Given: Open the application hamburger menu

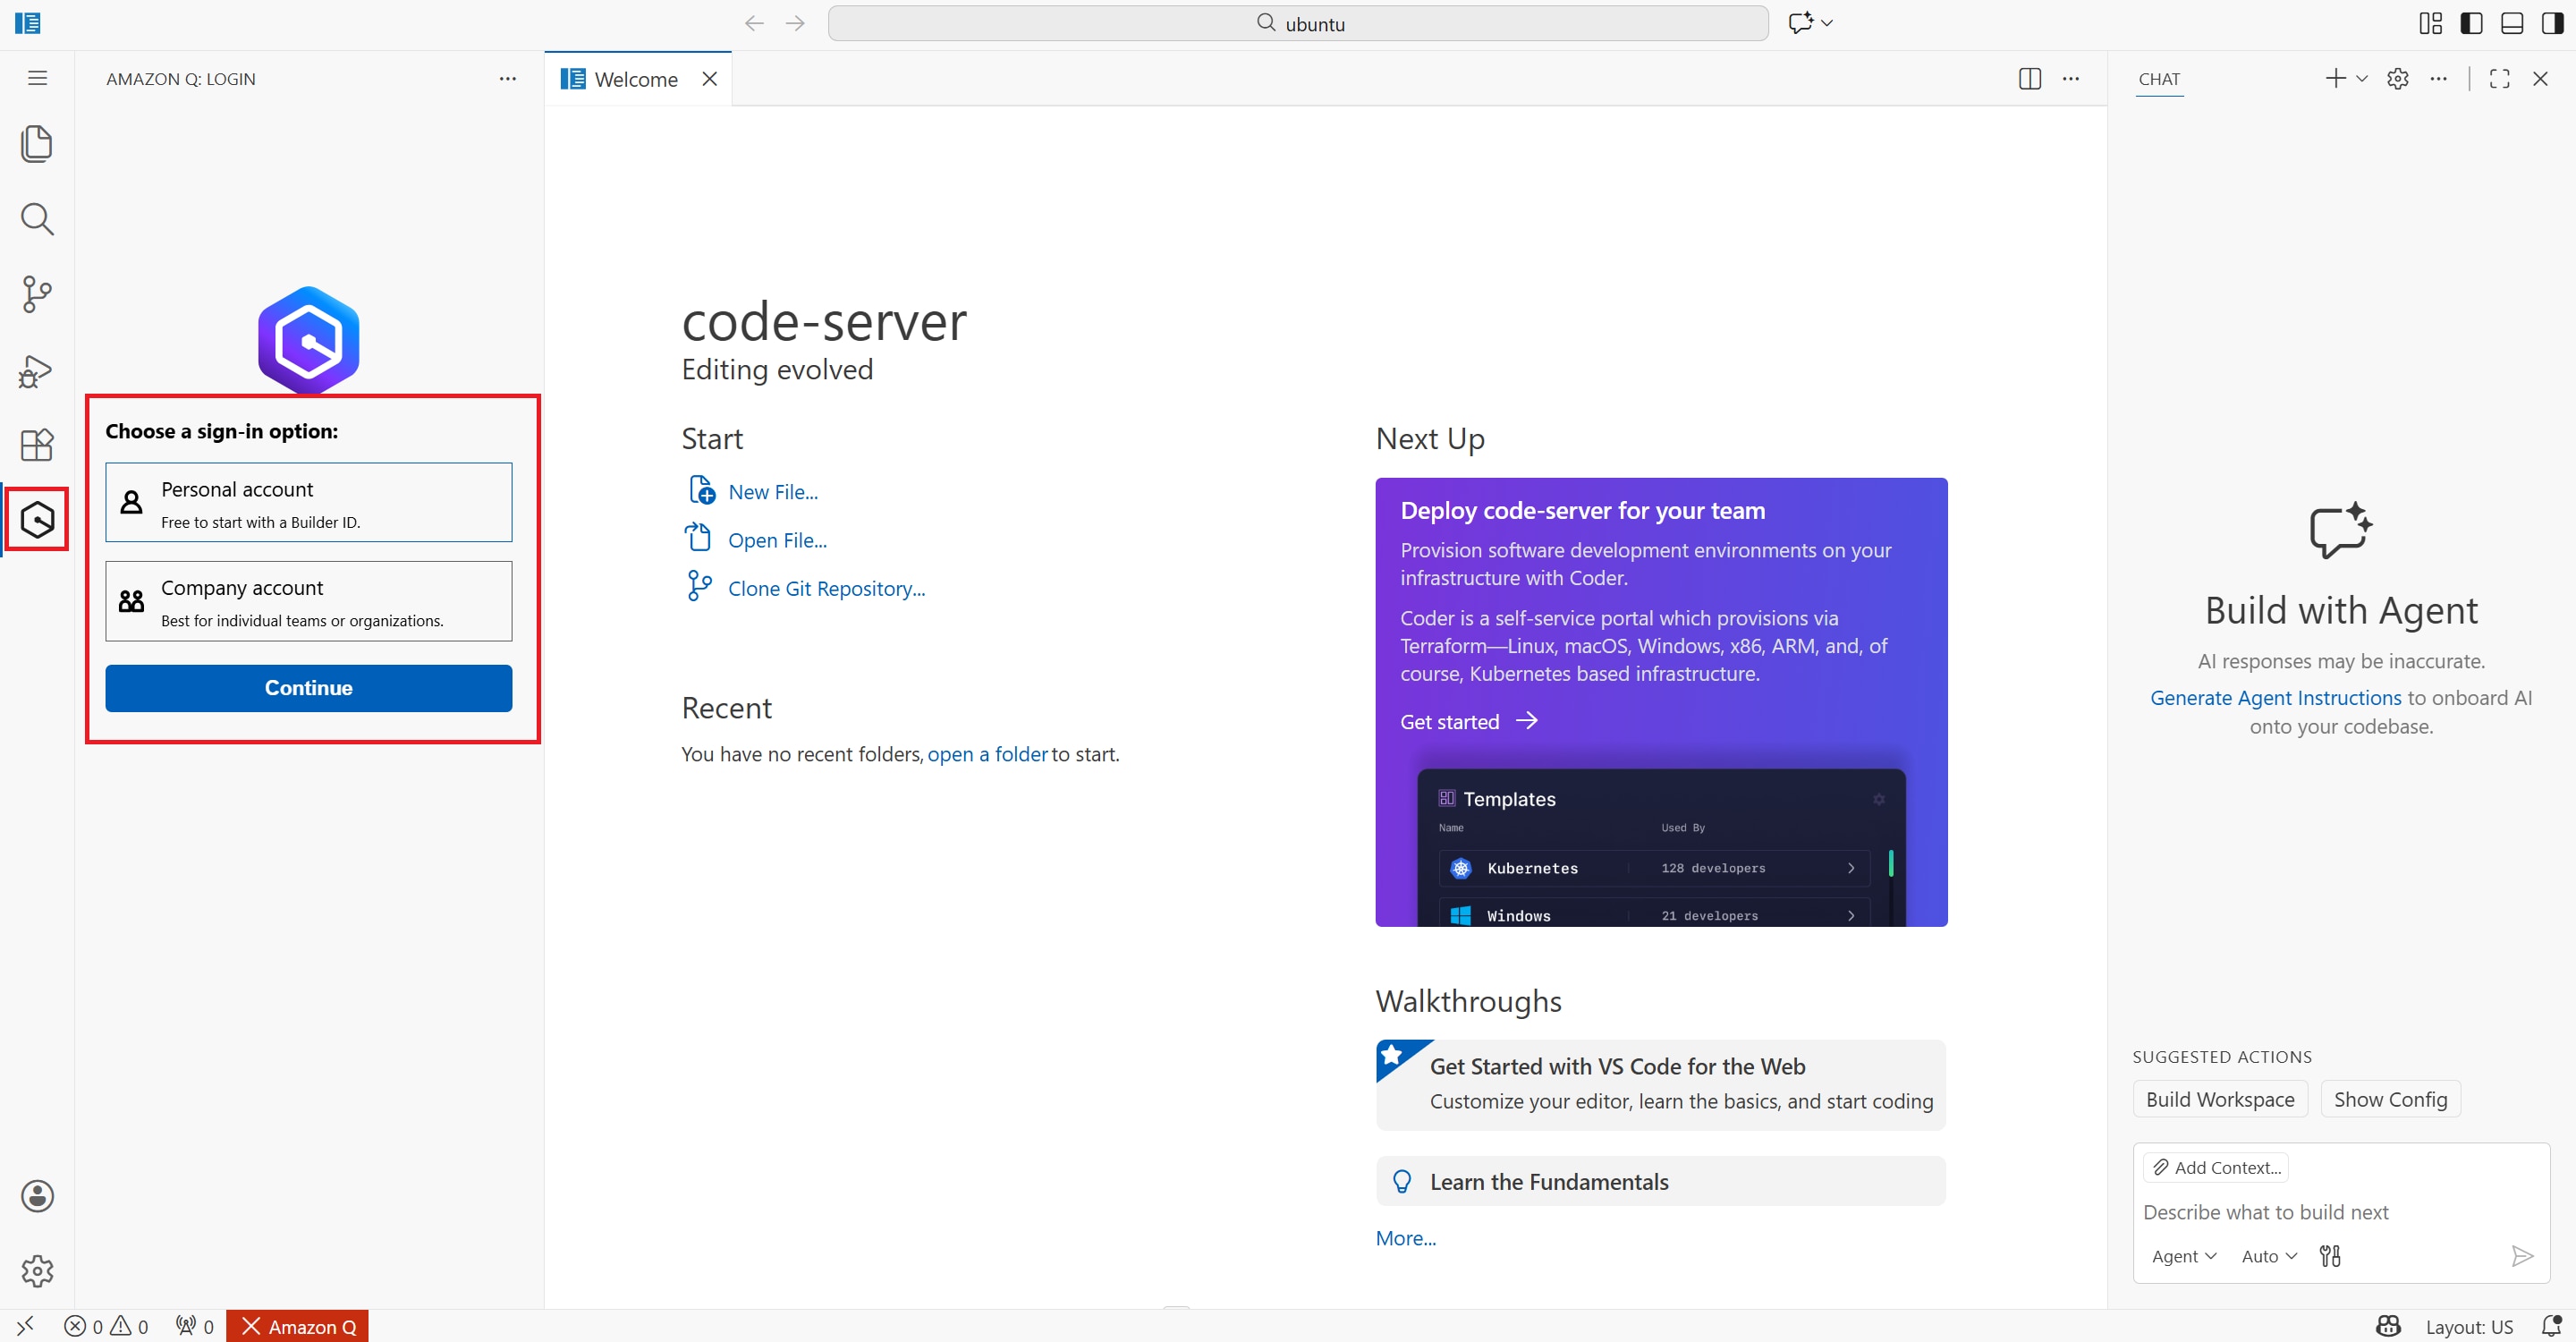Looking at the screenshot, I should [37, 78].
